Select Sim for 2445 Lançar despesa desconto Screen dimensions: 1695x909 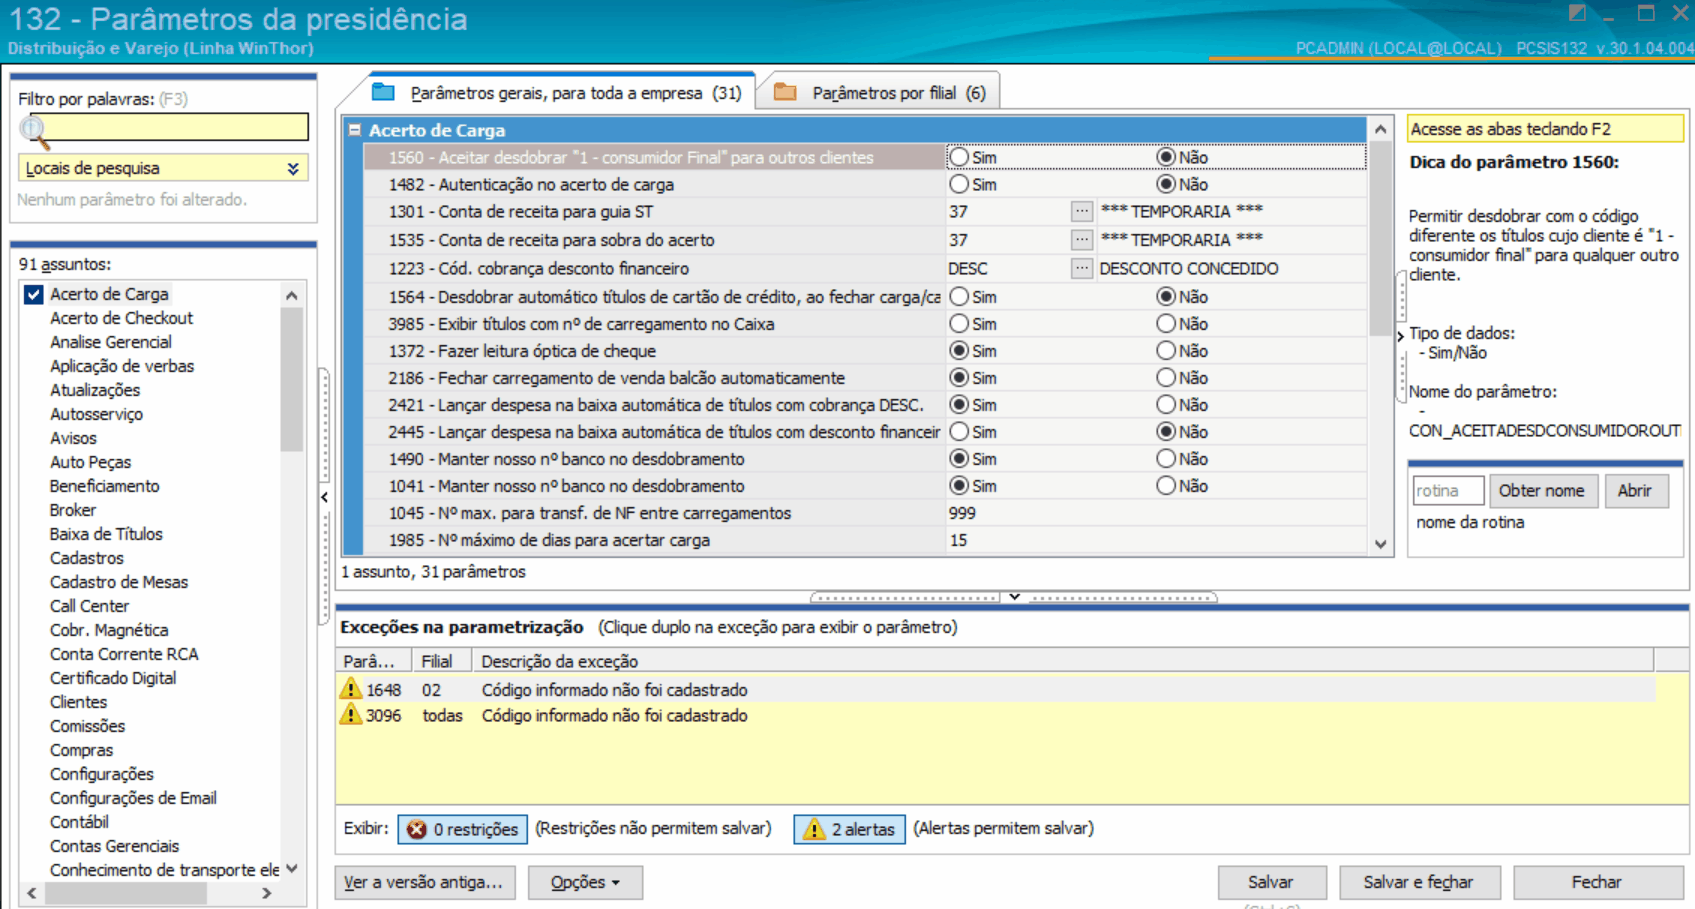click(x=959, y=432)
